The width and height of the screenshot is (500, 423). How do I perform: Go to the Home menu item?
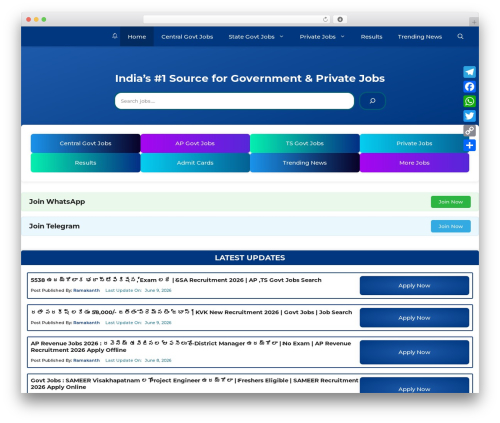(x=137, y=37)
